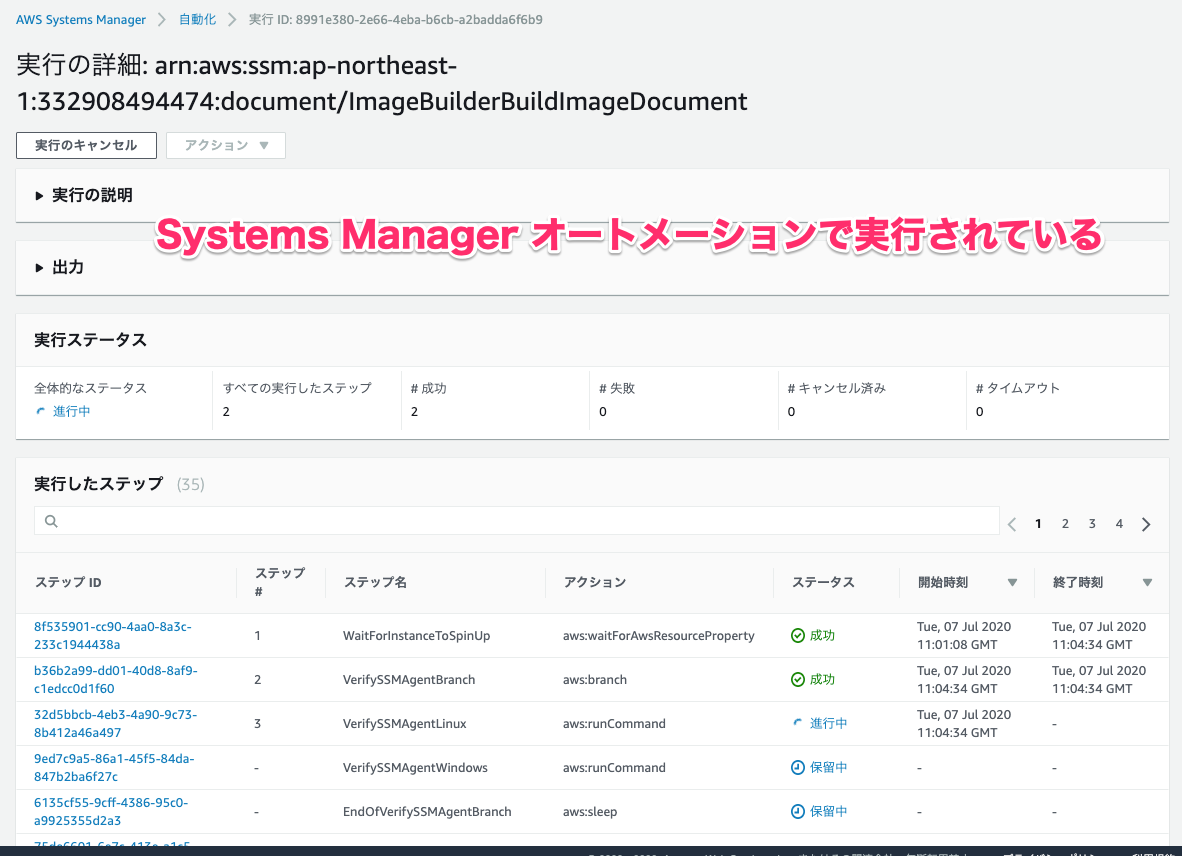Click overall status in-progress spinner icon
Screen dimensions: 1182x856
click(41, 411)
